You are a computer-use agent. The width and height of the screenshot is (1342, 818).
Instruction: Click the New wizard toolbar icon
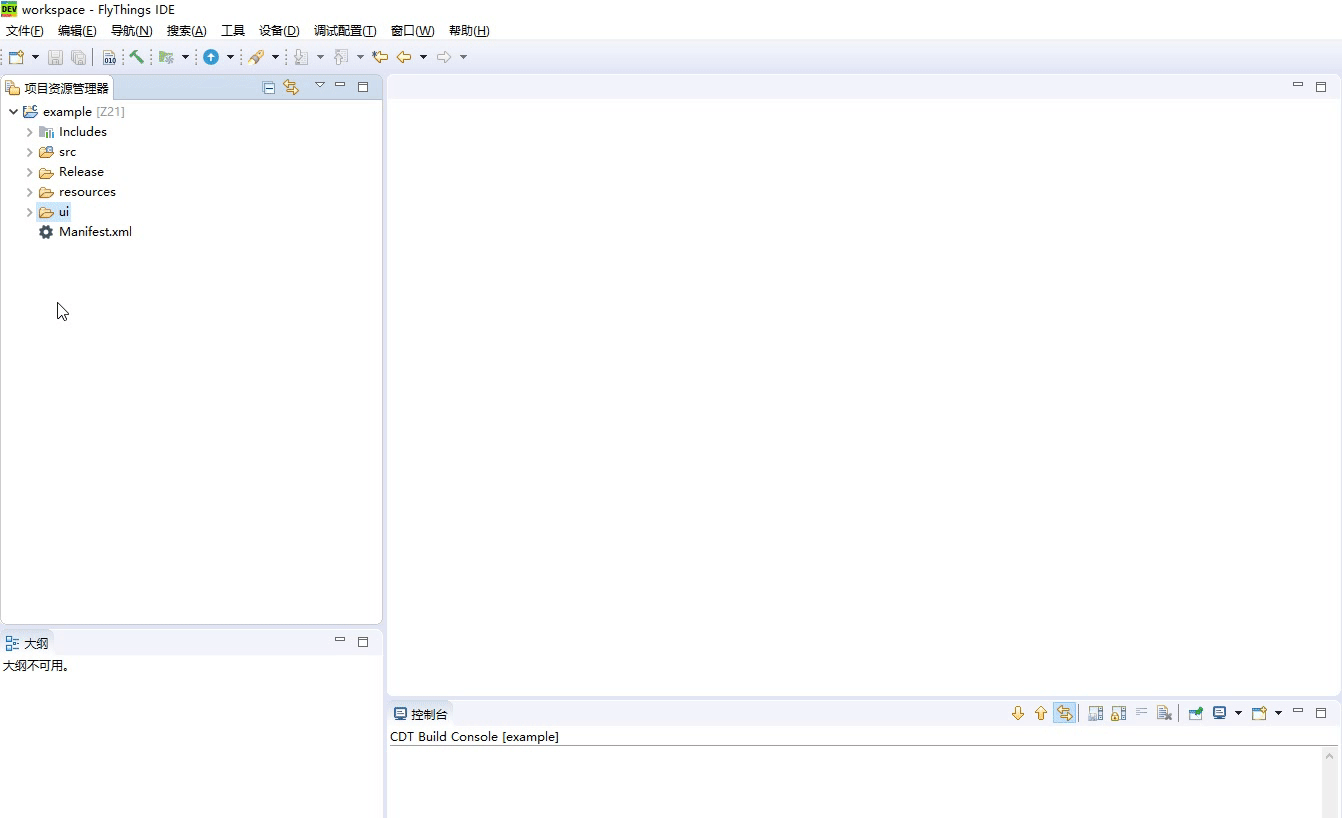click(x=16, y=57)
